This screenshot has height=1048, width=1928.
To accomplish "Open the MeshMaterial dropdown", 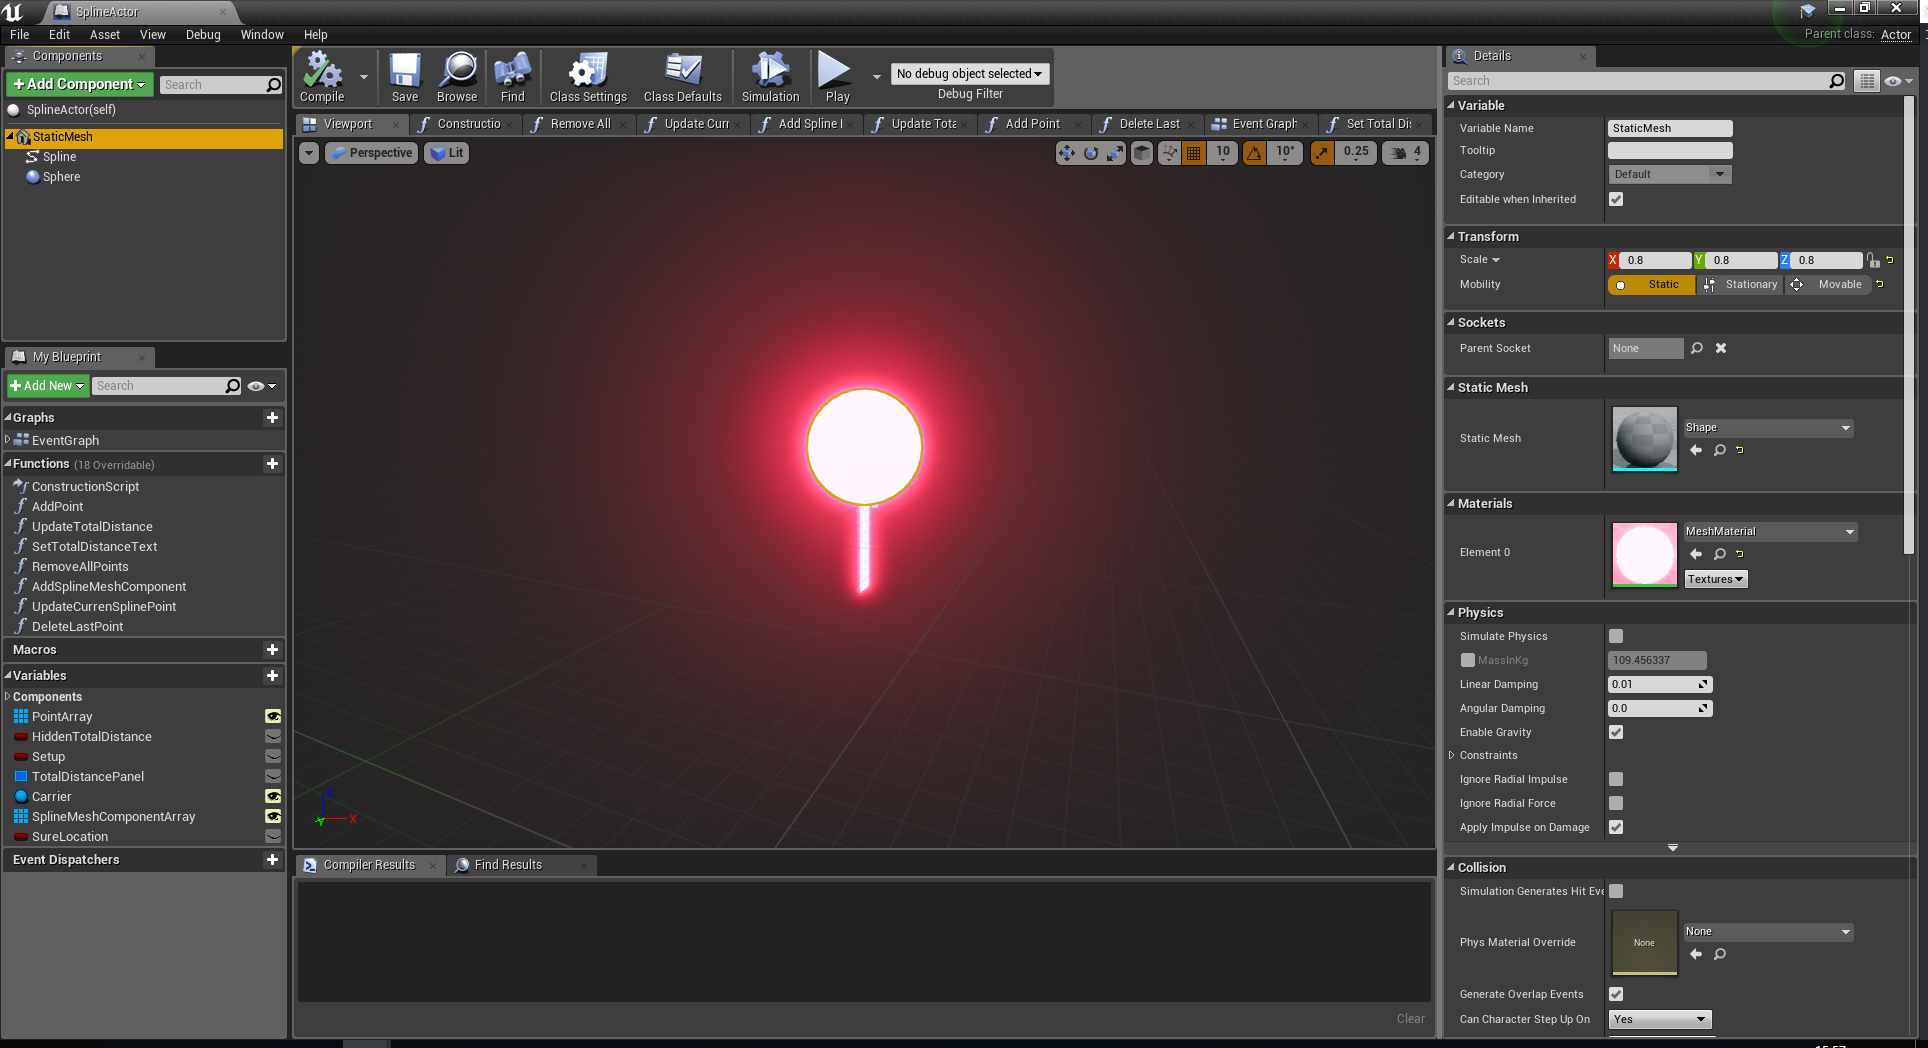I will [x=1768, y=531].
